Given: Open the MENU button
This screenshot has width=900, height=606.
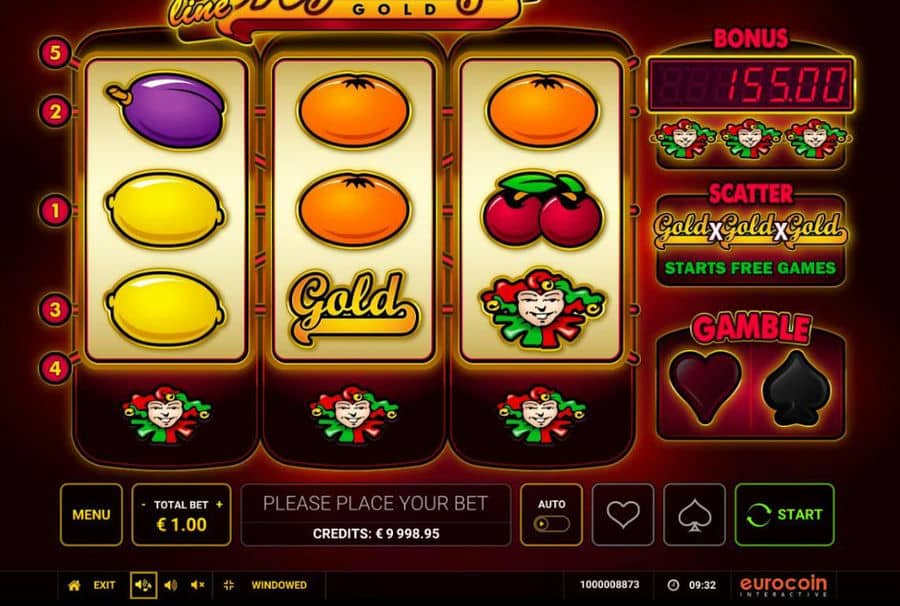Looking at the screenshot, I should (91, 514).
